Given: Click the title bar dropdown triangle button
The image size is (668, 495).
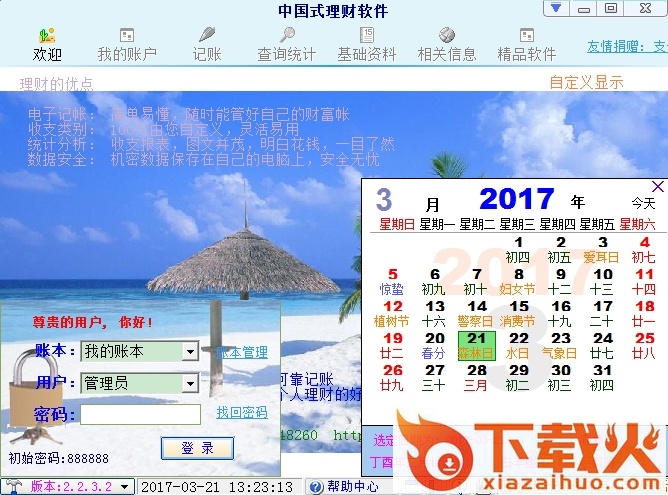Looking at the screenshot, I should pyautogui.click(x=556, y=8).
